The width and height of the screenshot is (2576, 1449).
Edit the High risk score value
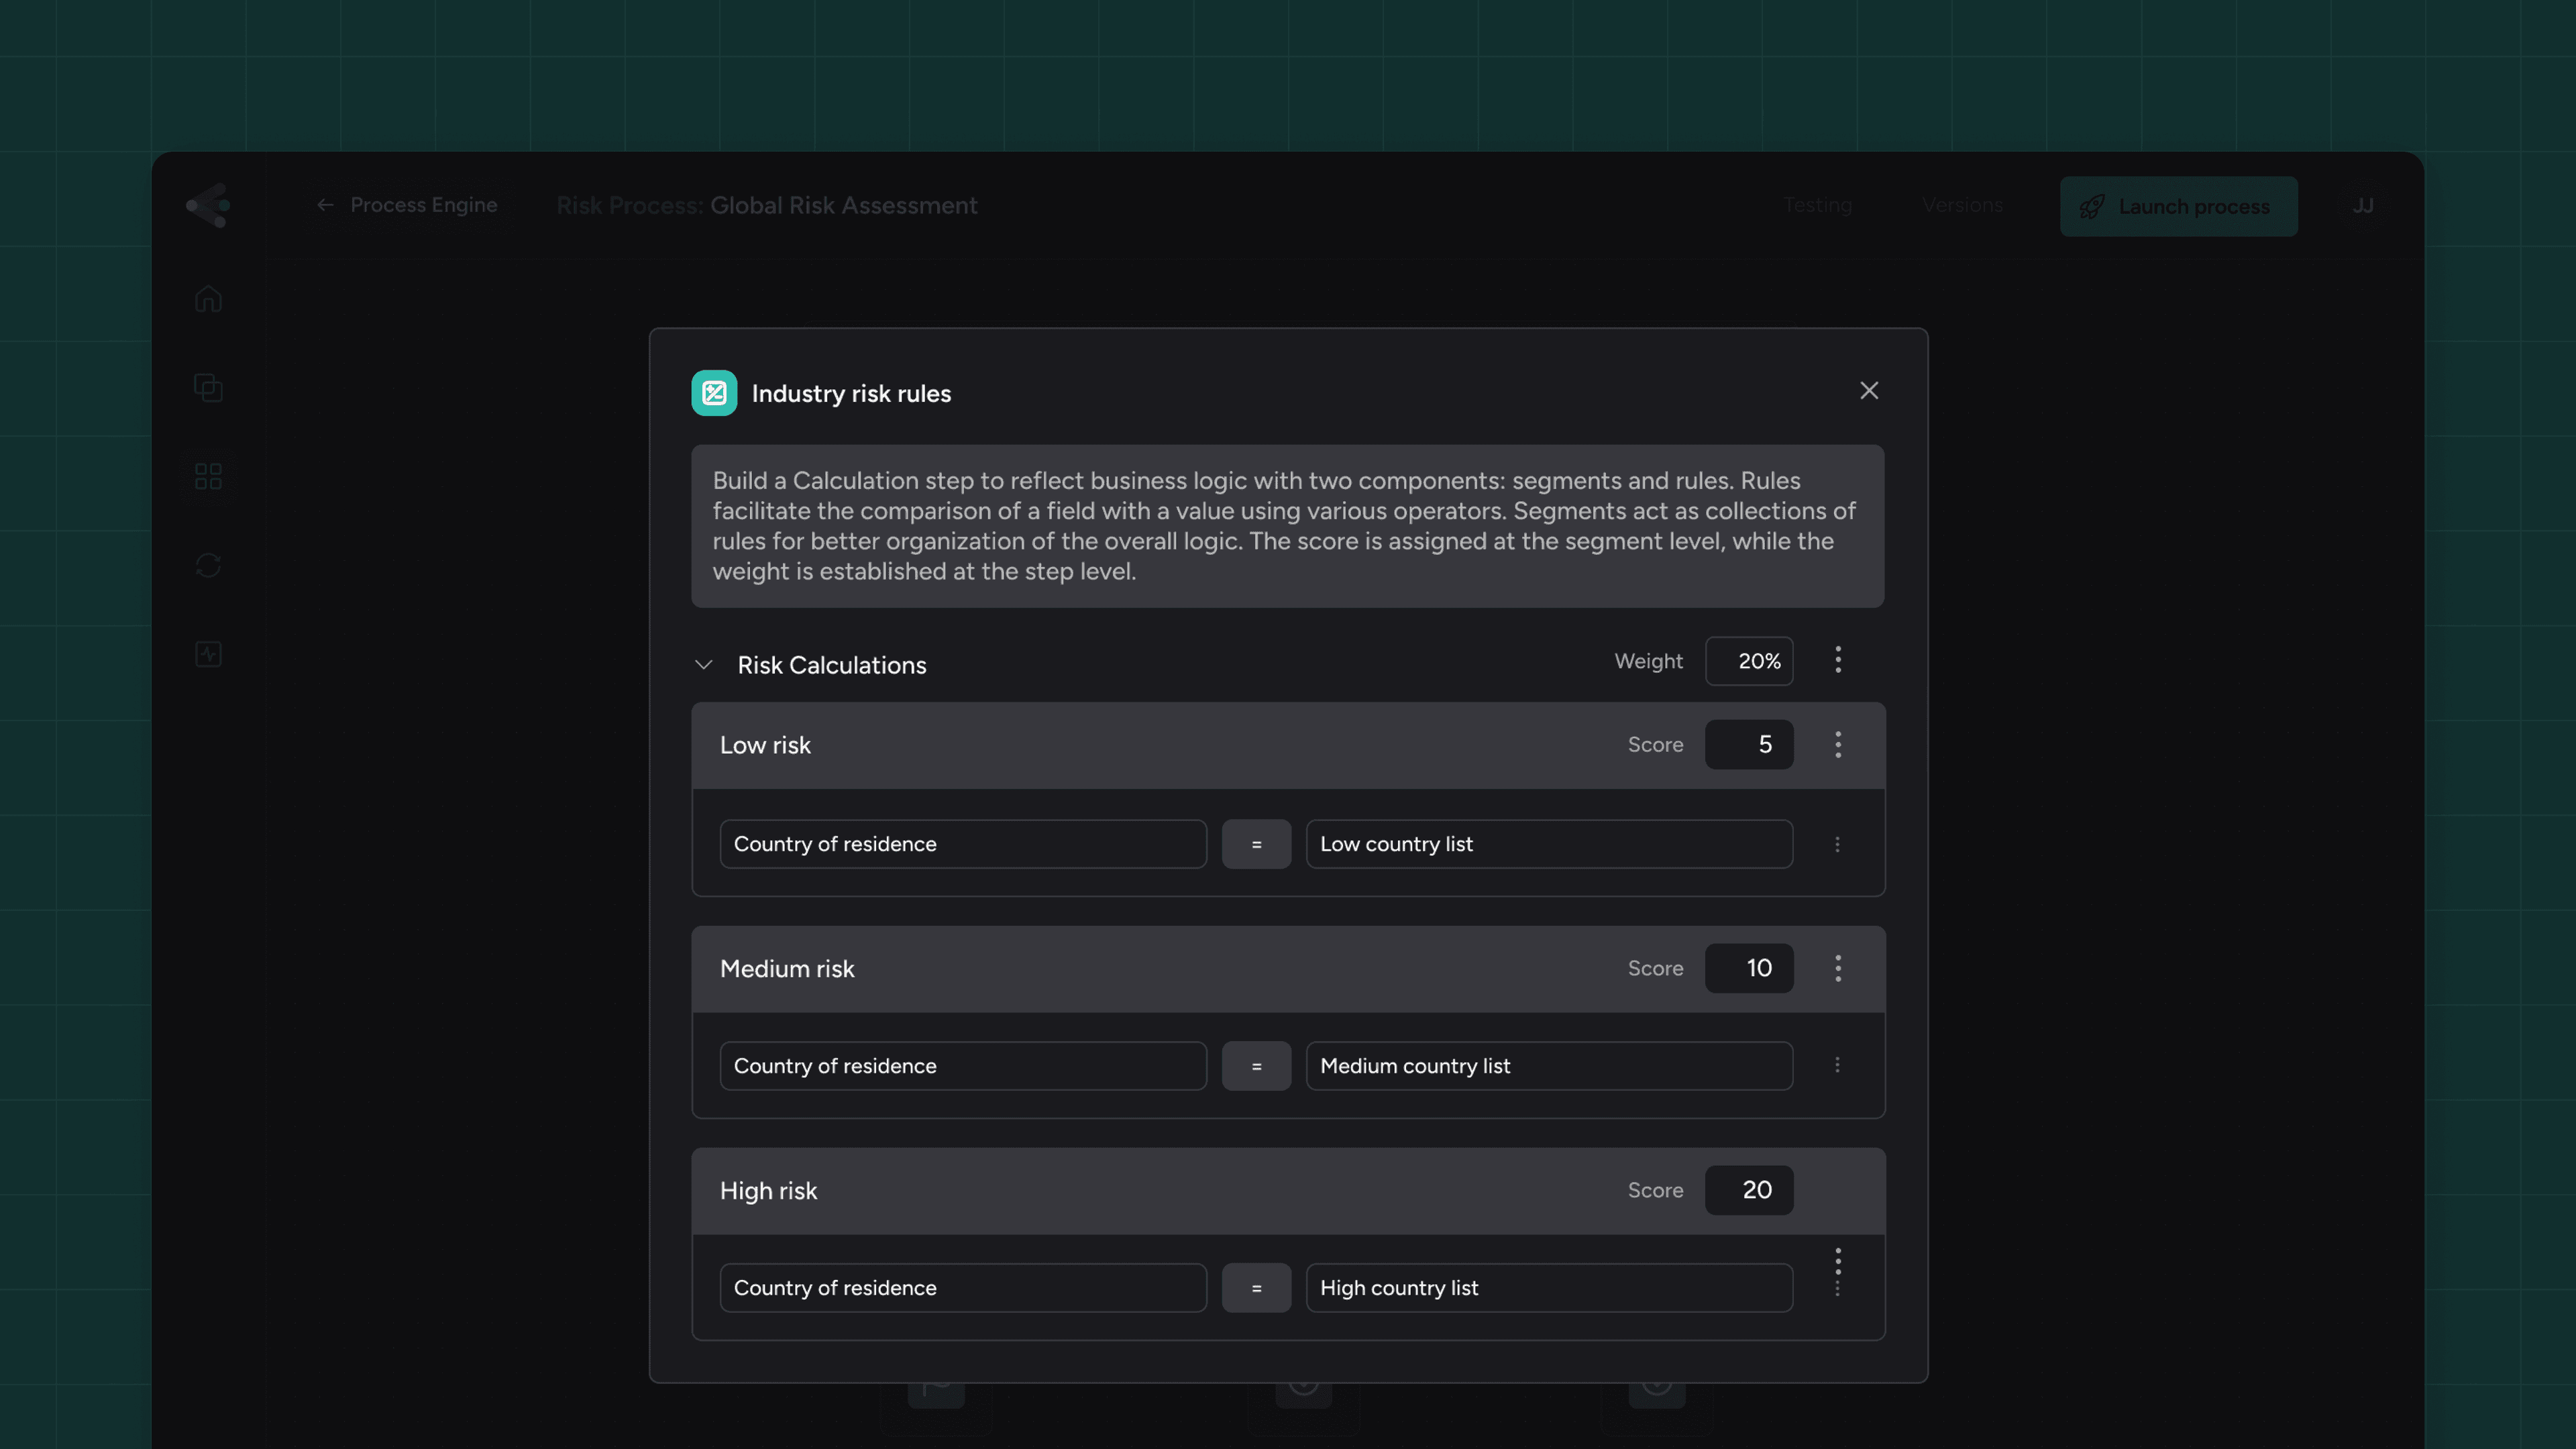[1748, 1190]
